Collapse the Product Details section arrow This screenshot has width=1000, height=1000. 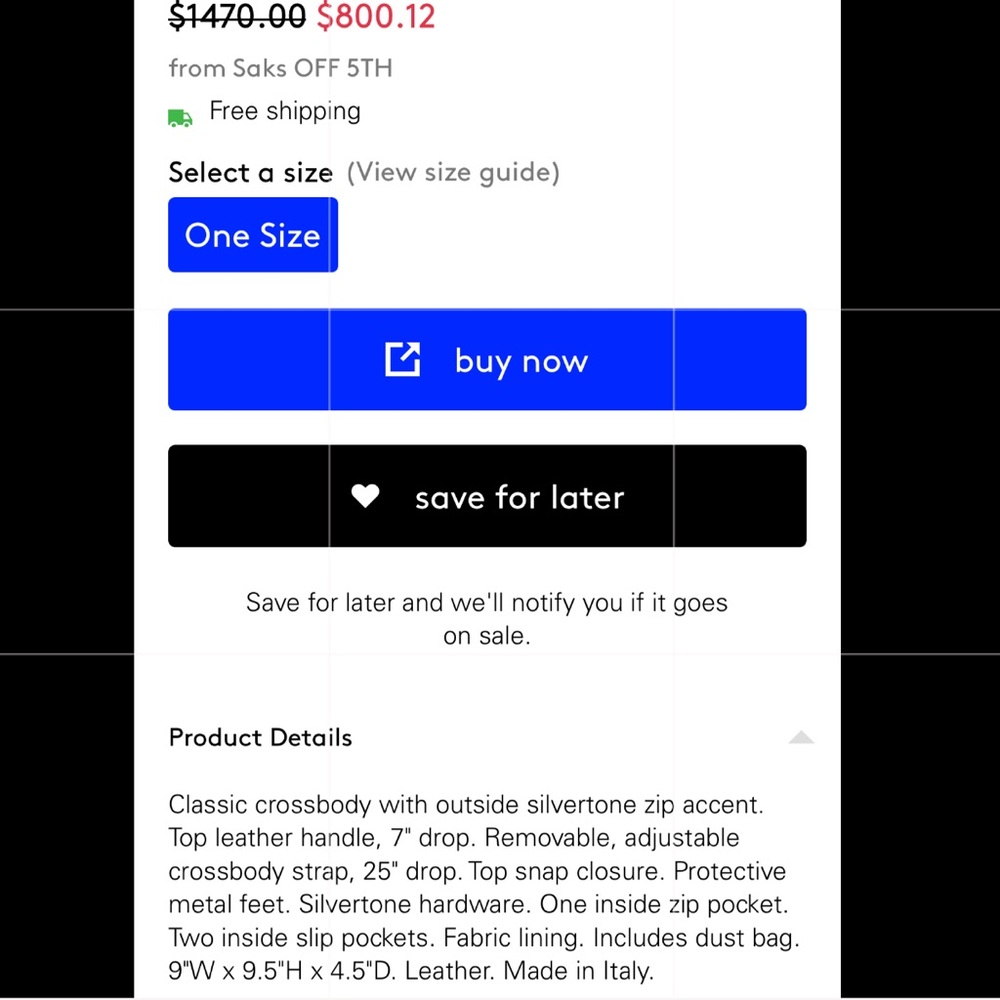[x=801, y=738]
